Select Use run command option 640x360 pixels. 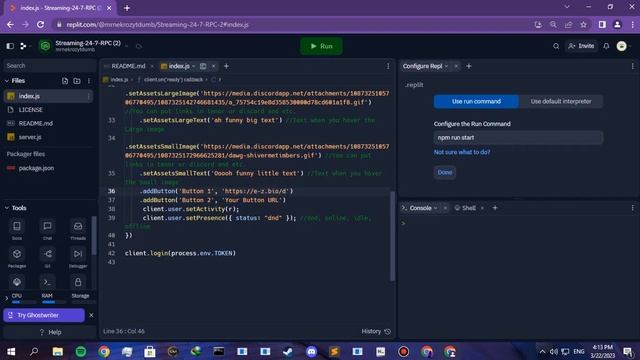point(476,102)
